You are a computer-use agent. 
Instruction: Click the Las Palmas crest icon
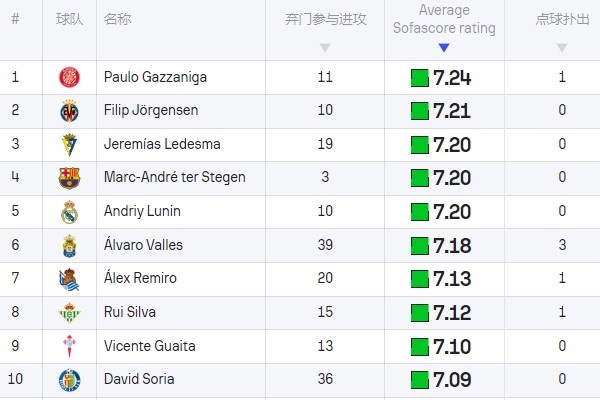[x=69, y=245]
